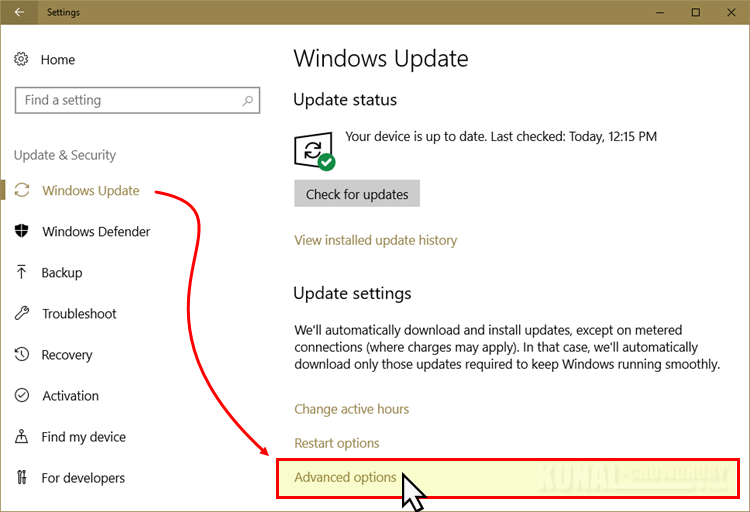The height and width of the screenshot is (512, 750).
Task: Open Windows Defender settings
Action: 96,232
